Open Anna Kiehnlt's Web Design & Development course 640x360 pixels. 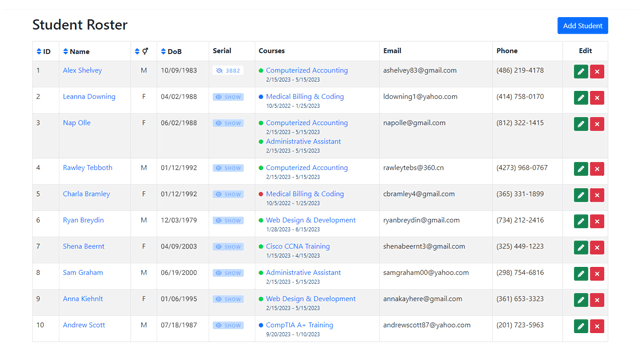click(311, 298)
